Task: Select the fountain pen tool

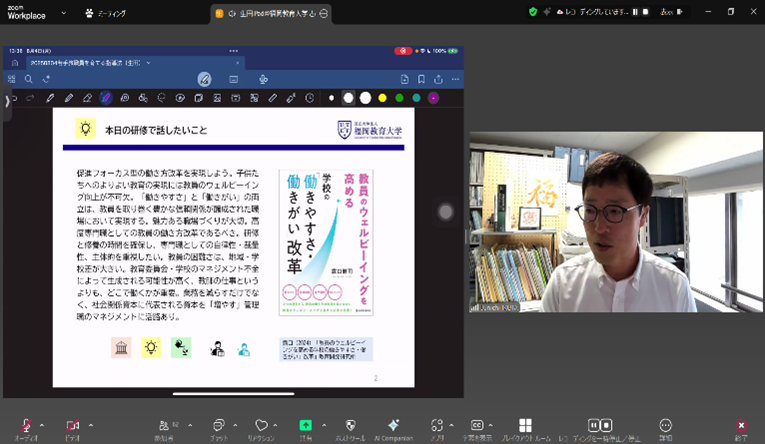Action: (x=50, y=98)
